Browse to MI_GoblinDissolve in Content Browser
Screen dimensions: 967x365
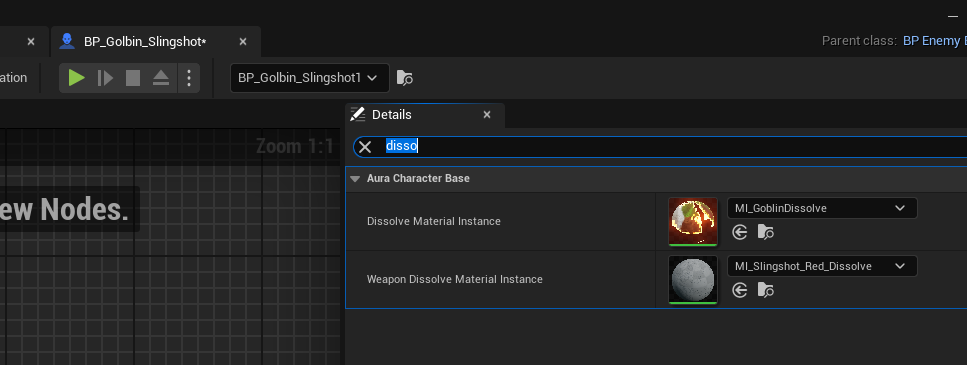pos(766,232)
